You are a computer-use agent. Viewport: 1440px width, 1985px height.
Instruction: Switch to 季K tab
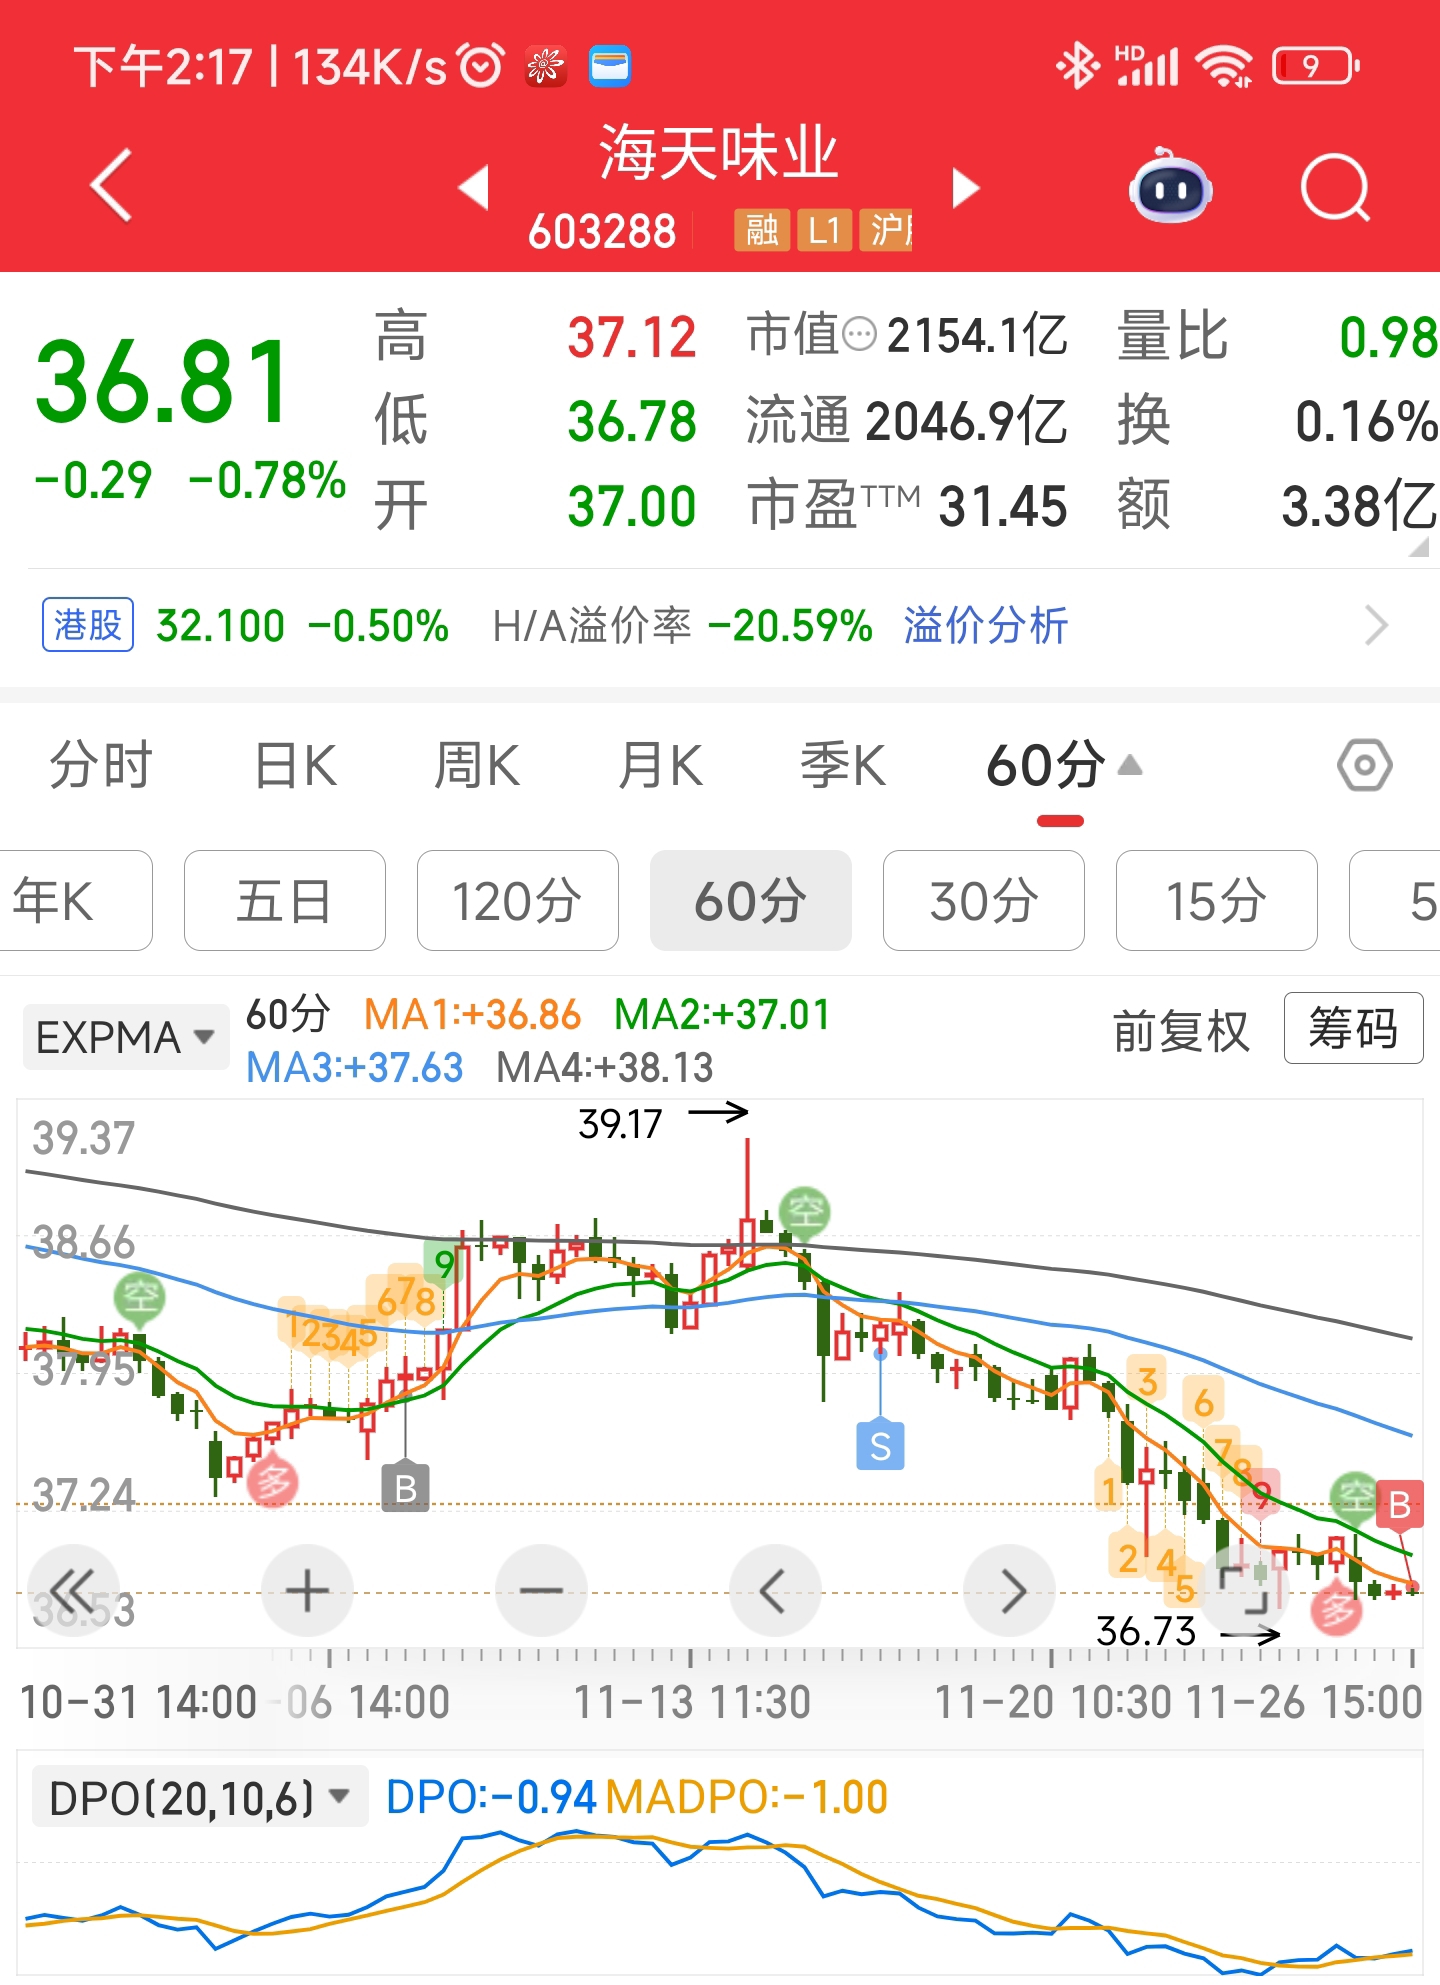coord(843,766)
